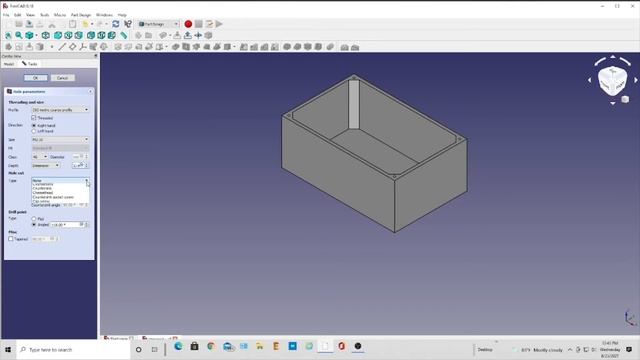Rotate view with navigation cube left arrow

589,80
